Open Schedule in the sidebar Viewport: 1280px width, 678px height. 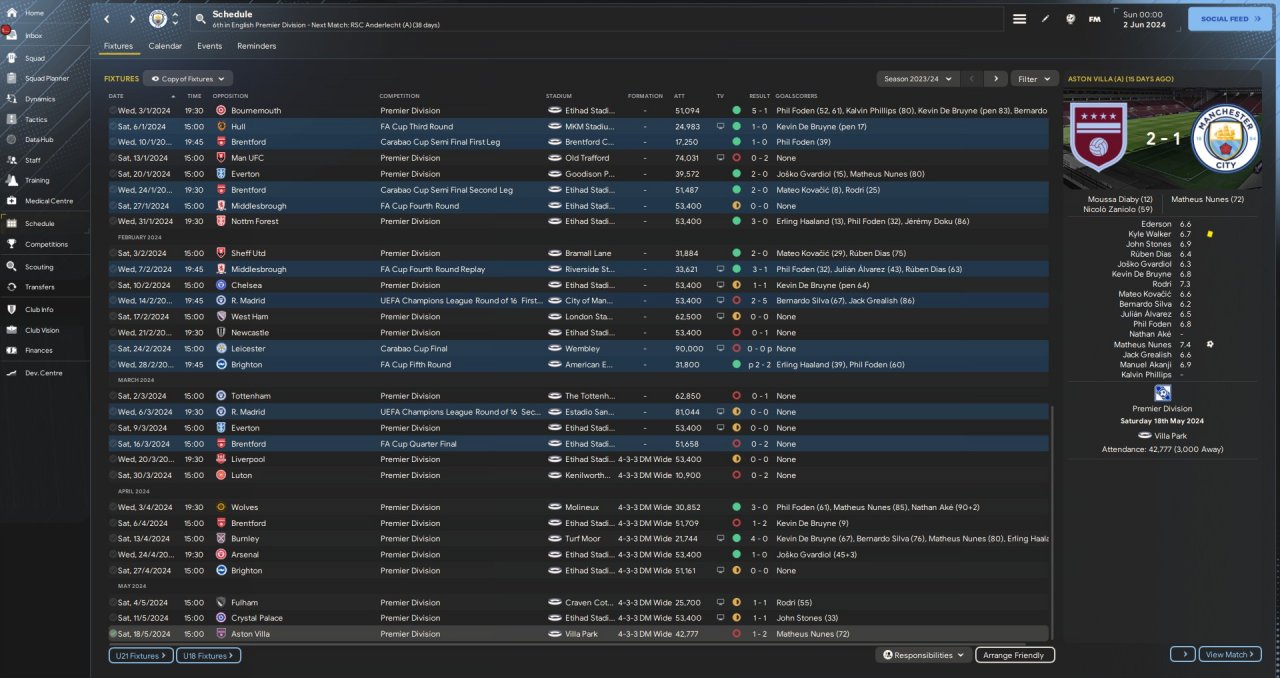39,224
